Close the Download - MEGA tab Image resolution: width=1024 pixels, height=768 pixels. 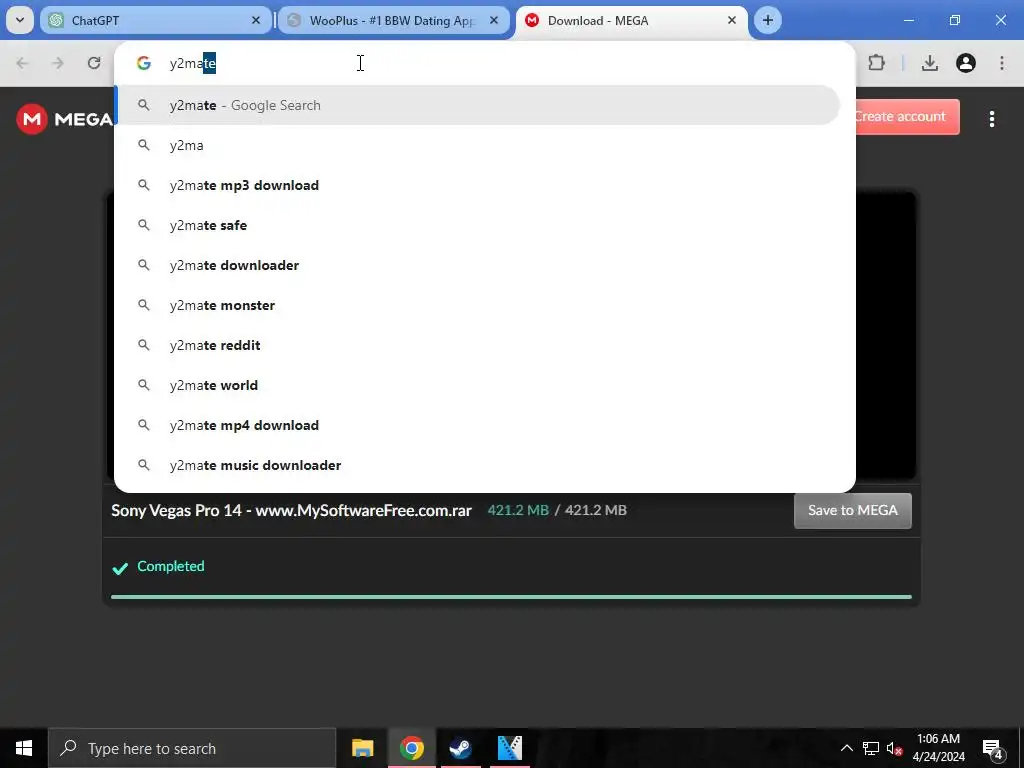(x=732, y=20)
